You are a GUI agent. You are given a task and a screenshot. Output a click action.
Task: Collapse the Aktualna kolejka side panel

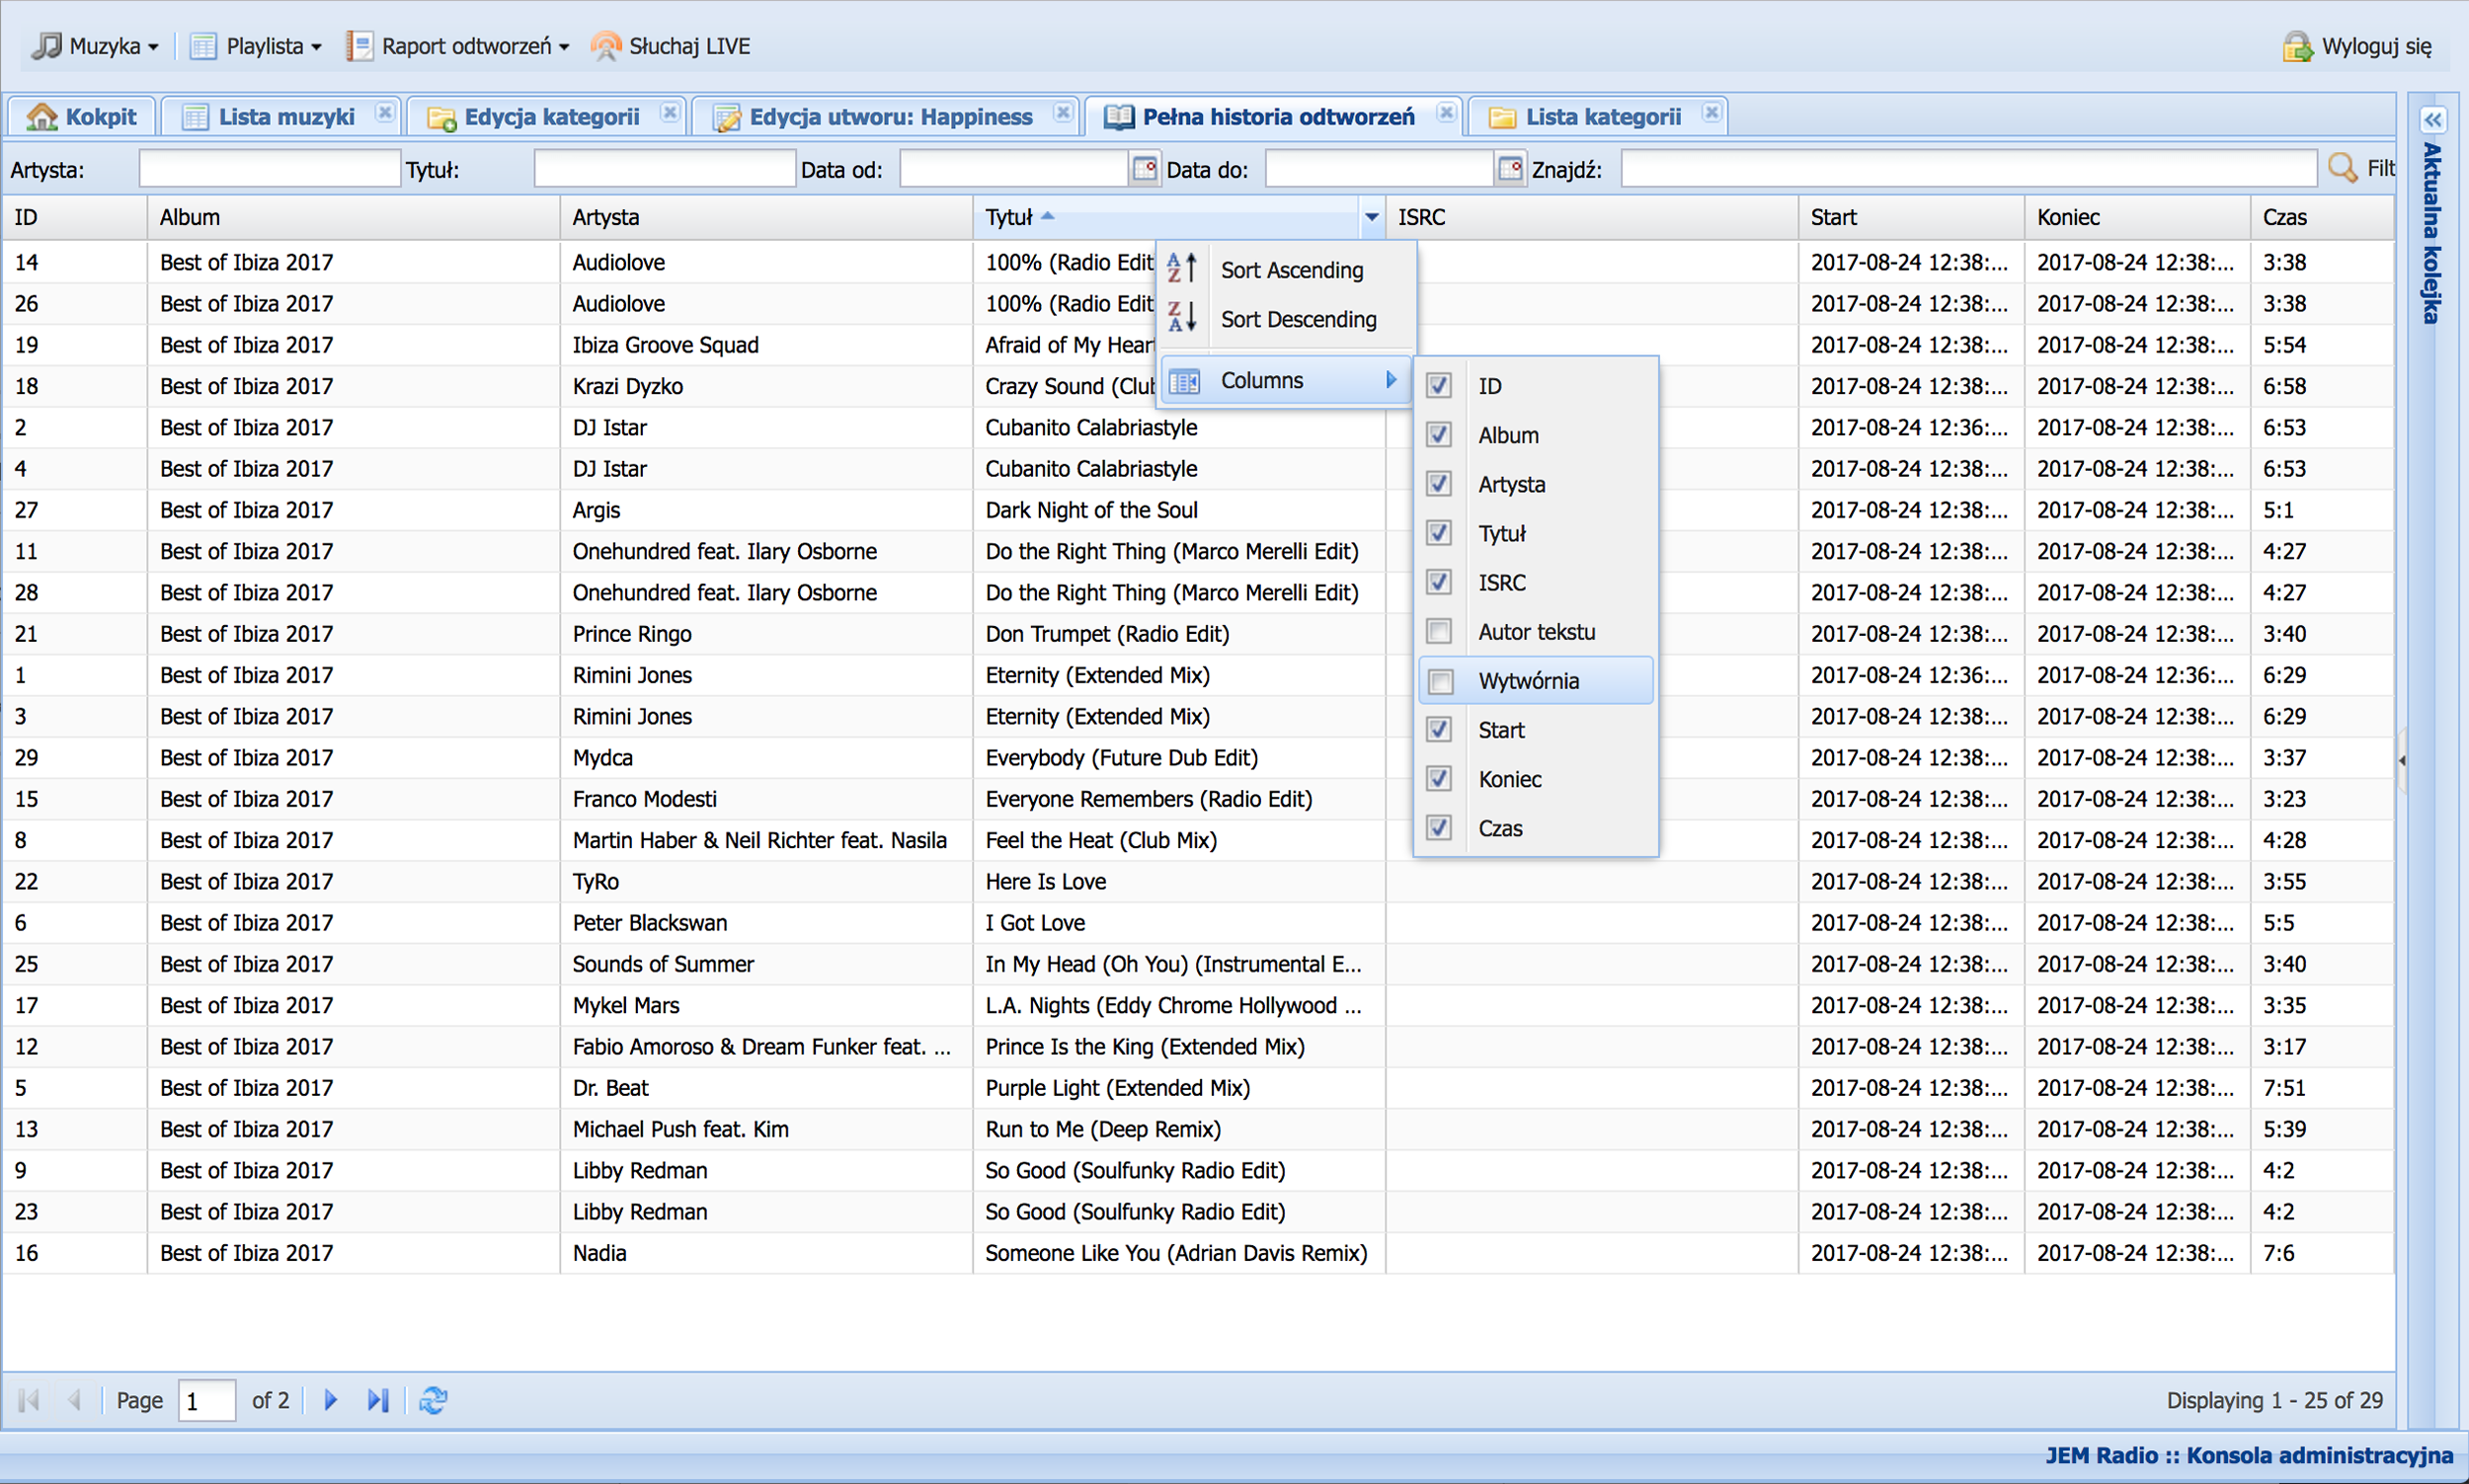[2432, 120]
